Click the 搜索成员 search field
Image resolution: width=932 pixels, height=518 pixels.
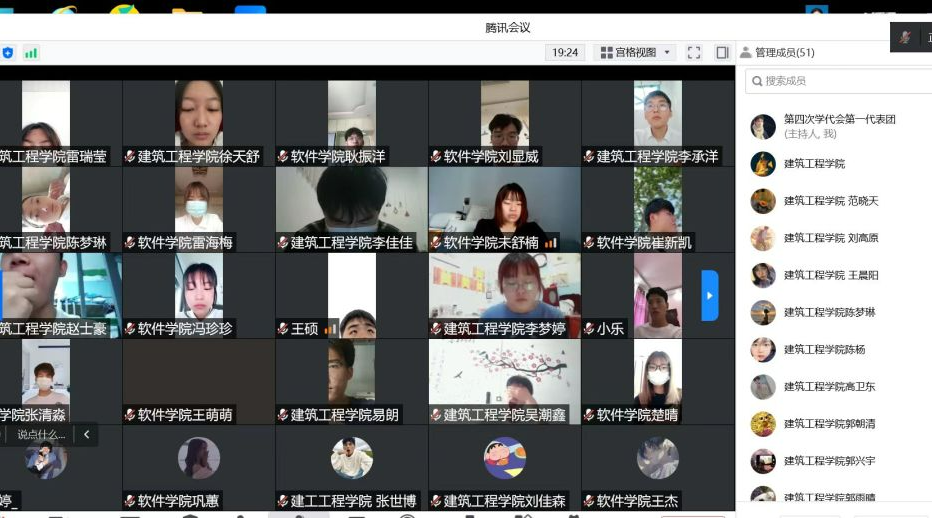(840, 81)
